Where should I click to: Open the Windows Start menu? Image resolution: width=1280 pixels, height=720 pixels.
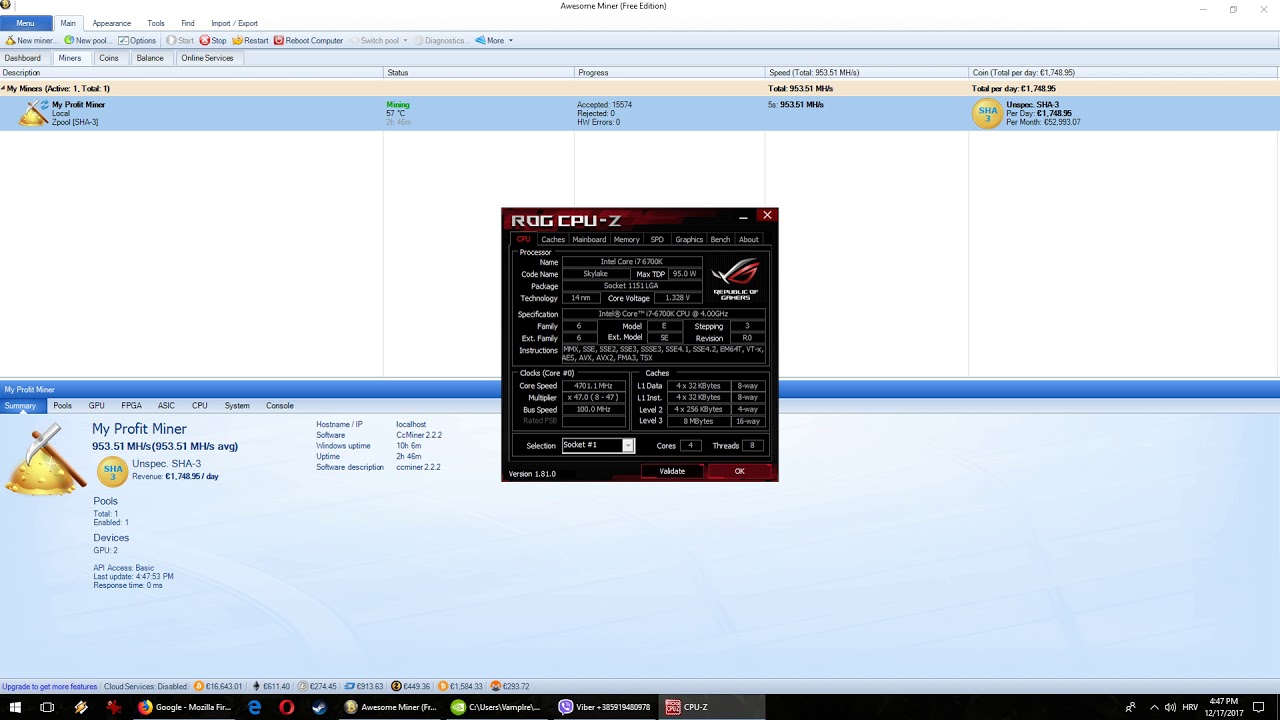point(15,707)
